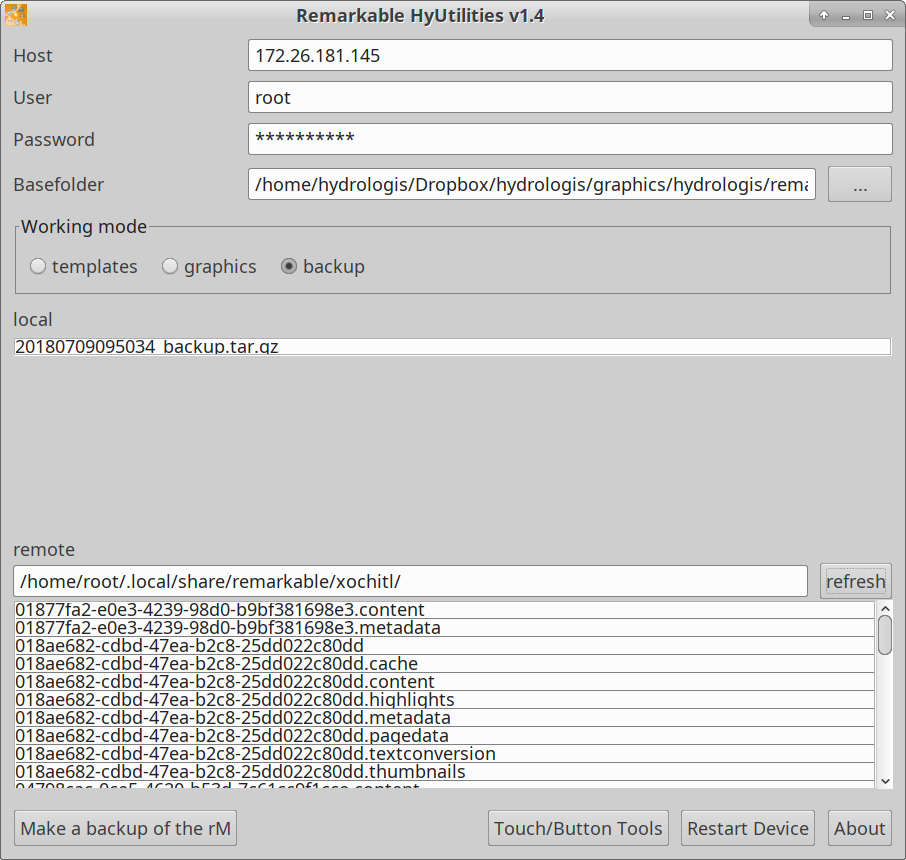The width and height of the screenshot is (906, 860).
Task: Select the templates working mode
Action: pos(84,266)
